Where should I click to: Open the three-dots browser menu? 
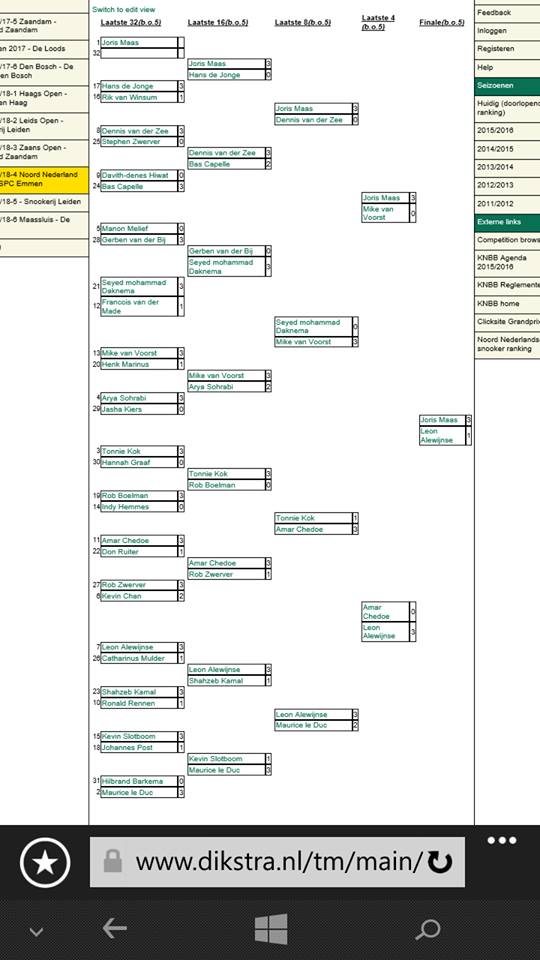pos(502,841)
